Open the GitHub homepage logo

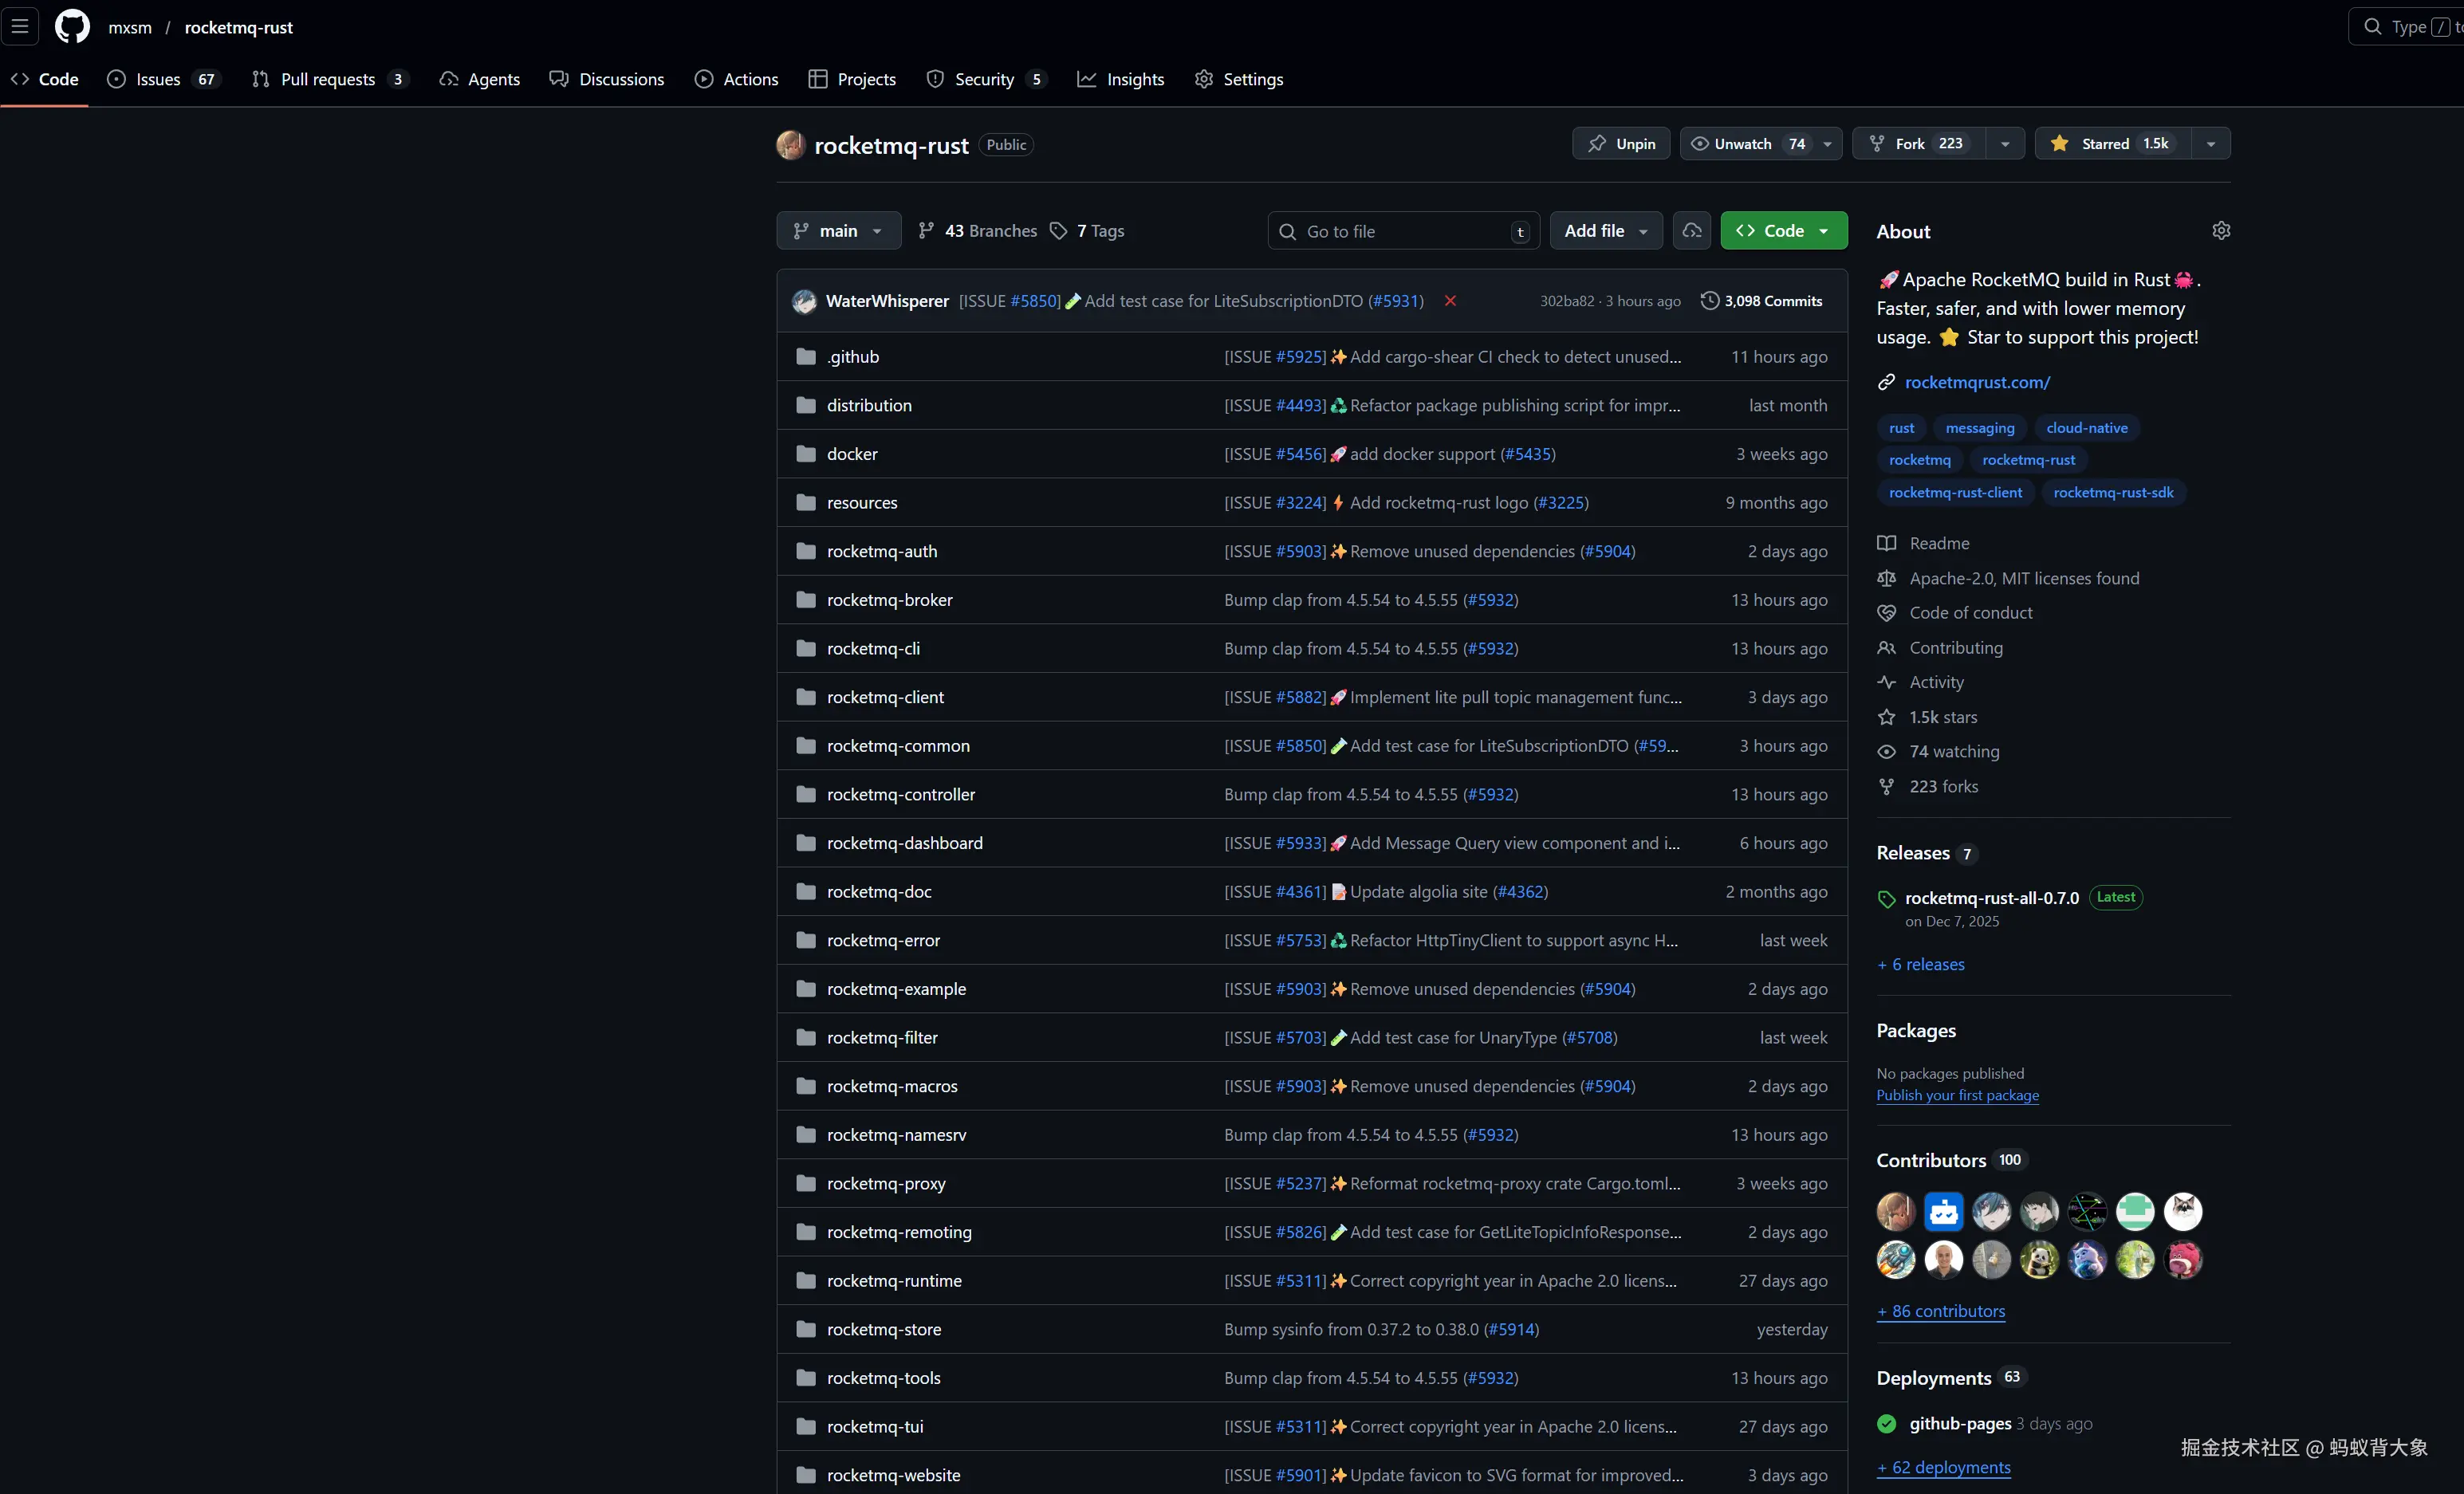[x=72, y=27]
